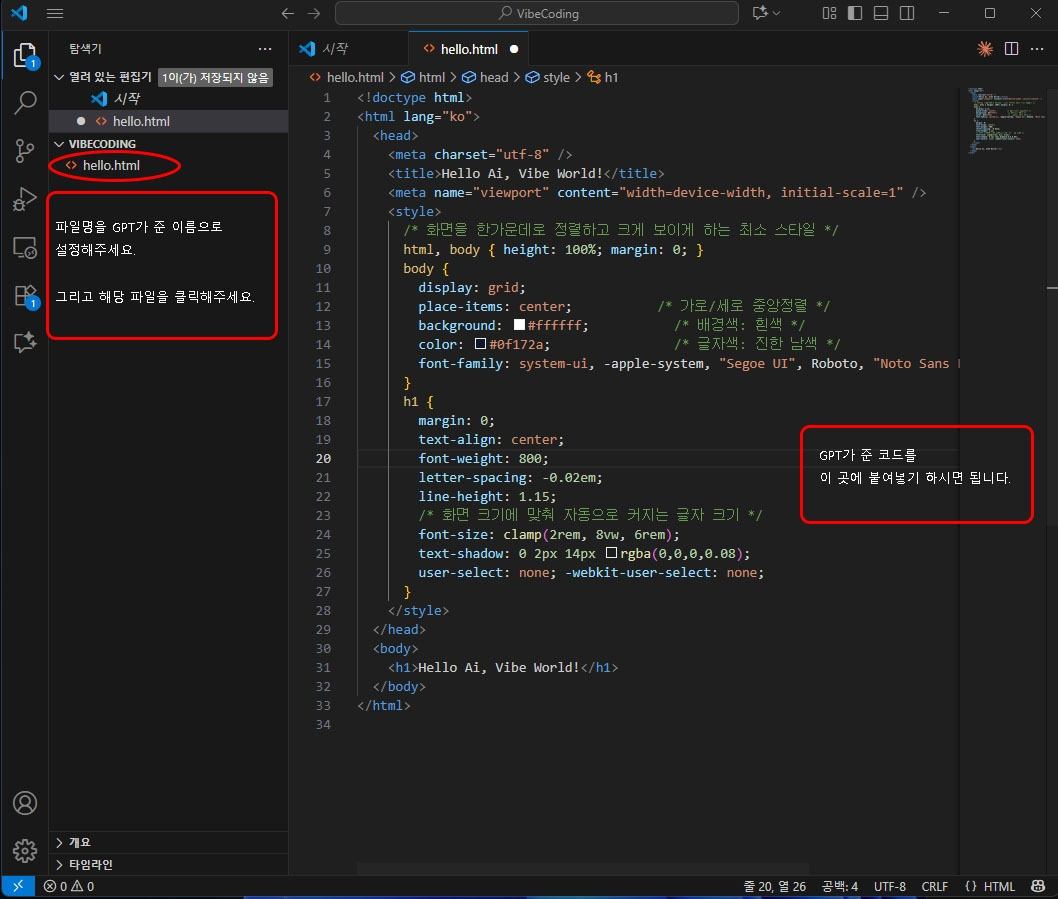This screenshot has width=1058, height=899.
Task: Open the Accounts icon above the settings gear
Action: point(25,803)
